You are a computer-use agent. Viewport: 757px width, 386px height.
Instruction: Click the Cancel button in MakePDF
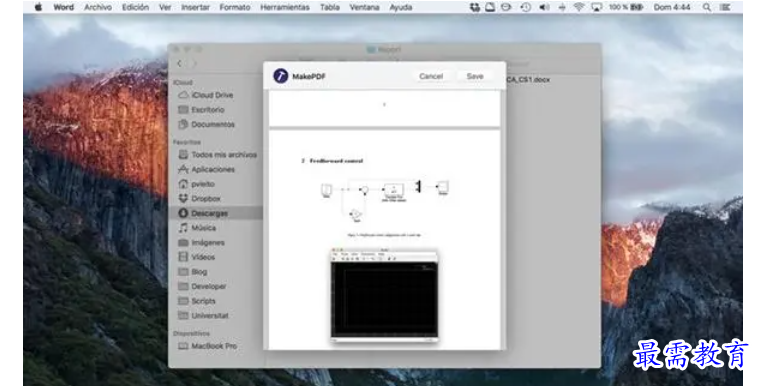coord(431,76)
